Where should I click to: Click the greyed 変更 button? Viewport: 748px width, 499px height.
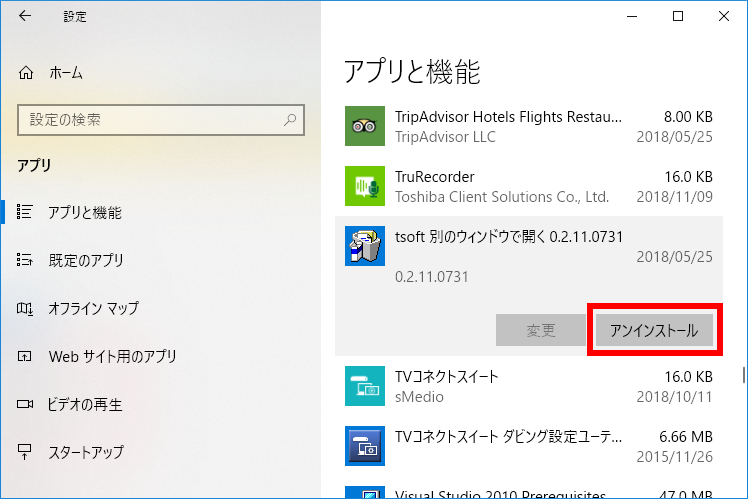pos(540,330)
